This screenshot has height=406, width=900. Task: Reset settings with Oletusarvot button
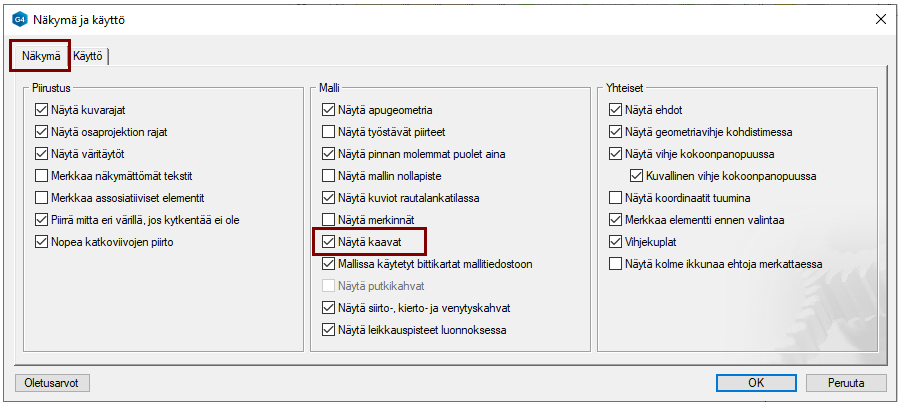53,383
